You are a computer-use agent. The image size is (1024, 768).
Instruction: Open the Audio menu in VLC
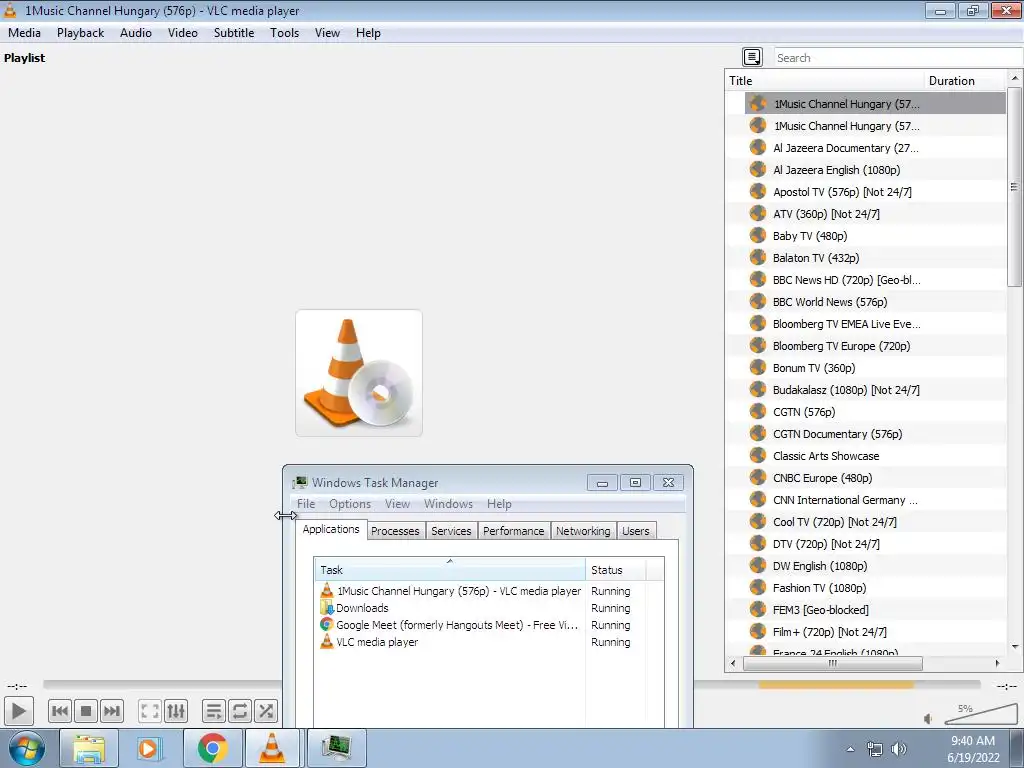coord(136,33)
